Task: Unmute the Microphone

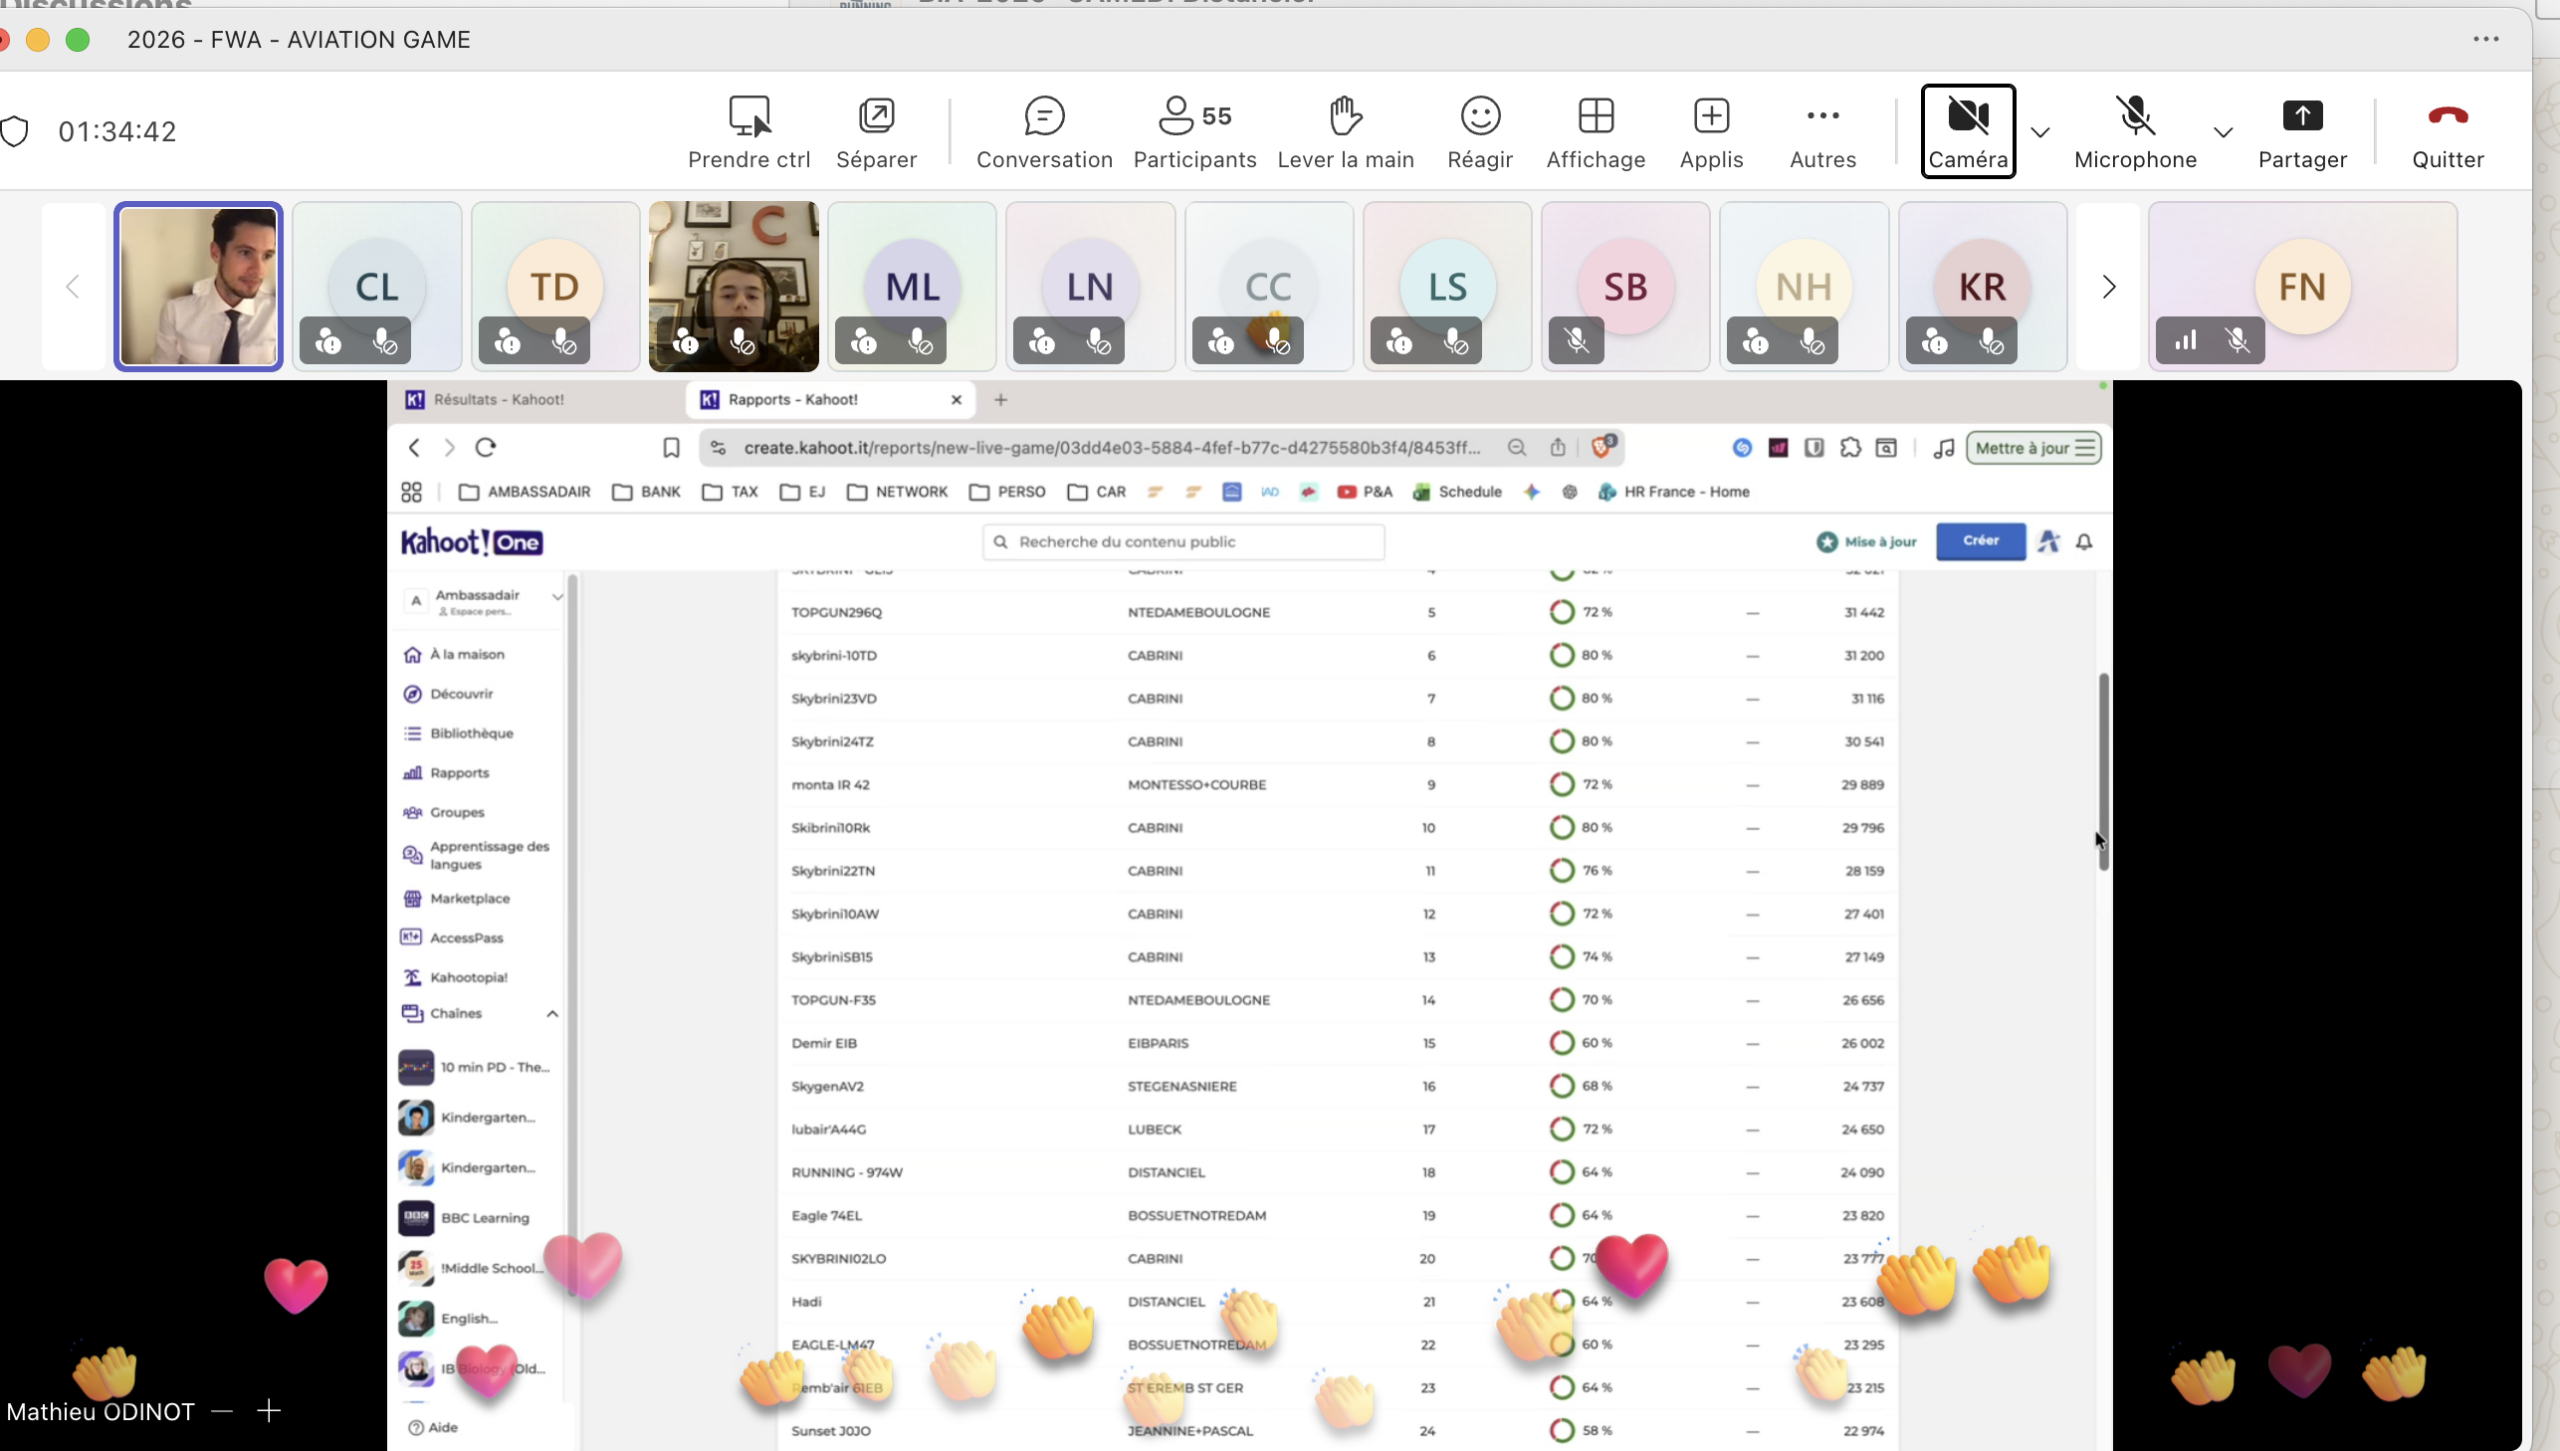Action: pos(2135,118)
